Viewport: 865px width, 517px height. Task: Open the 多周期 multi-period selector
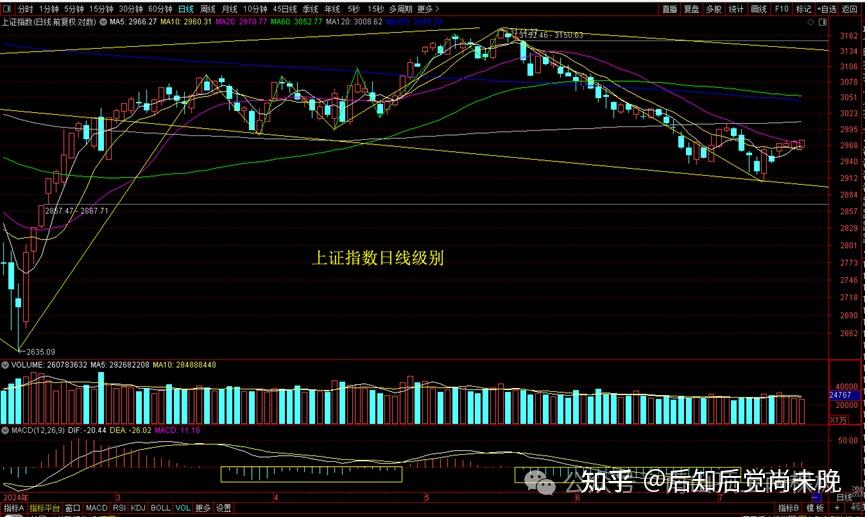[x=399, y=8]
